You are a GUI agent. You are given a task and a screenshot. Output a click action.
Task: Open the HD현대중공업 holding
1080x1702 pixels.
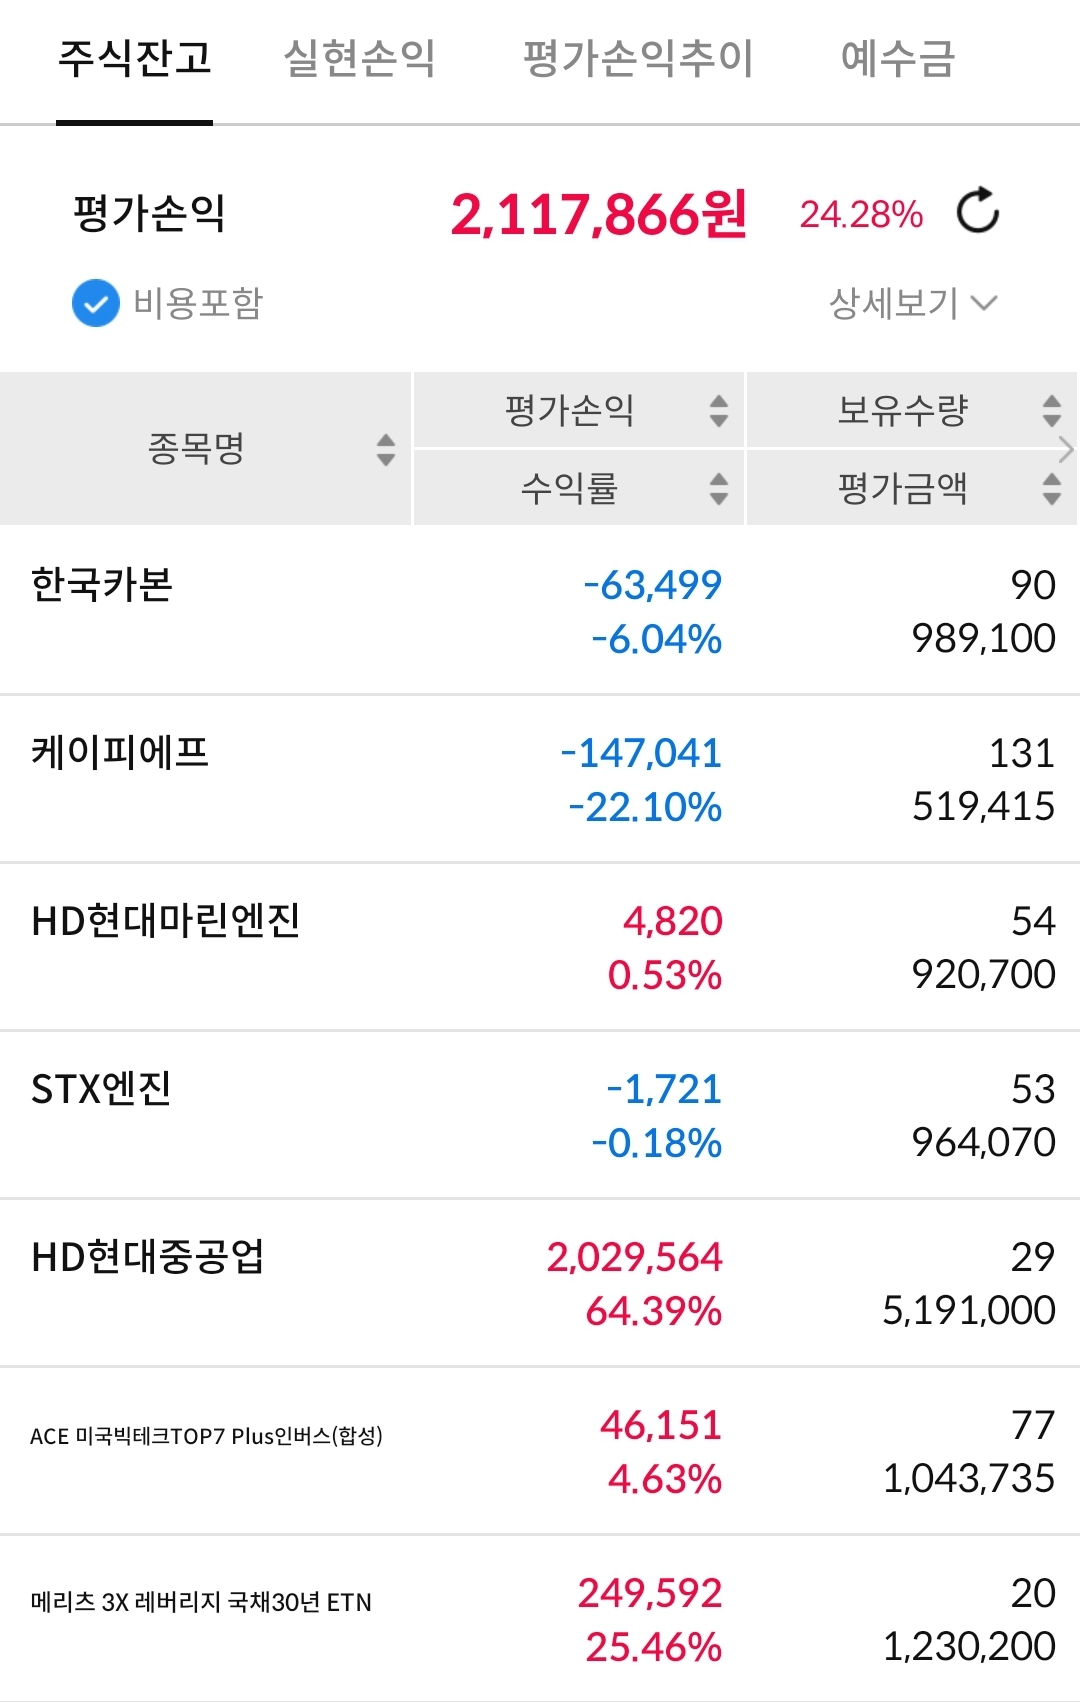[x=540, y=1283]
